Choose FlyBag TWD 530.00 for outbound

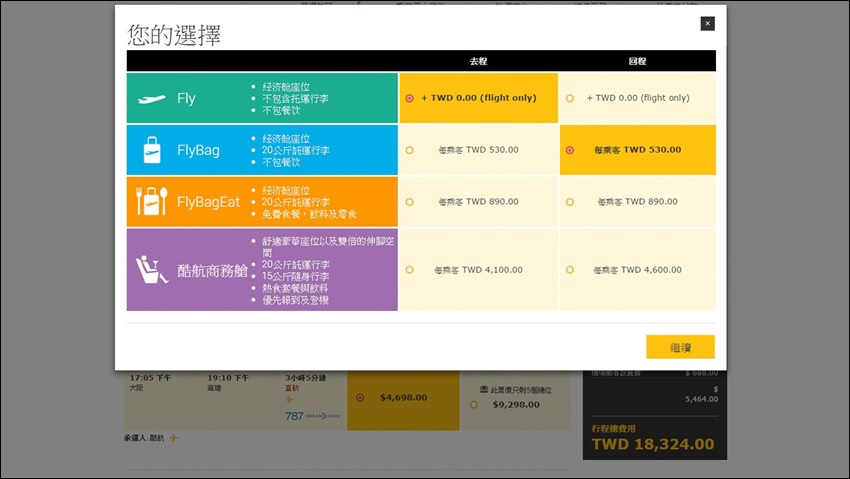[x=410, y=150]
